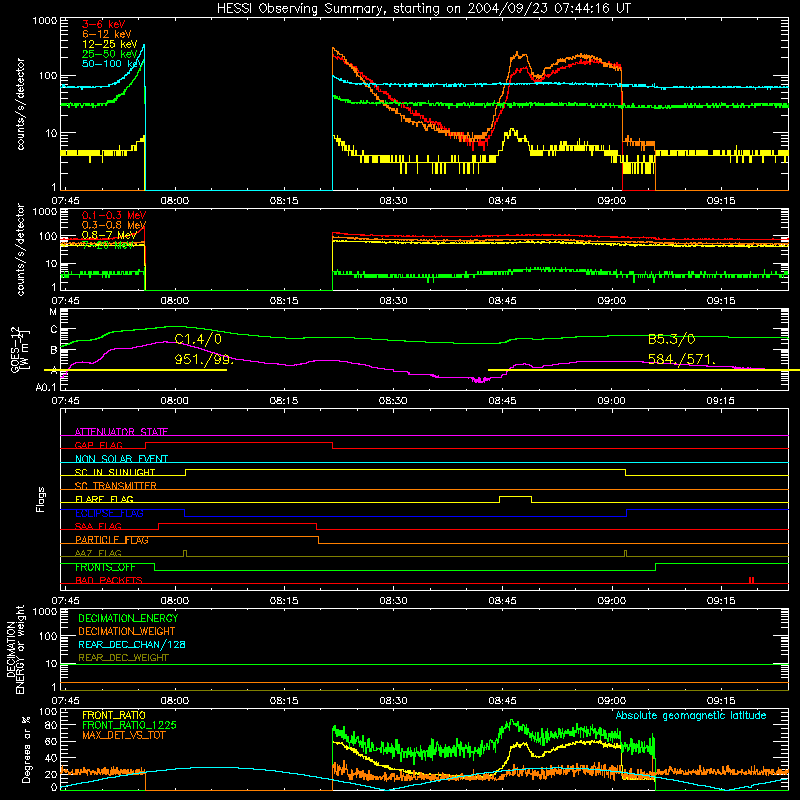Click the raised FLARE_FLAG segment near 08:45
800x800 pixels.
coord(515,496)
